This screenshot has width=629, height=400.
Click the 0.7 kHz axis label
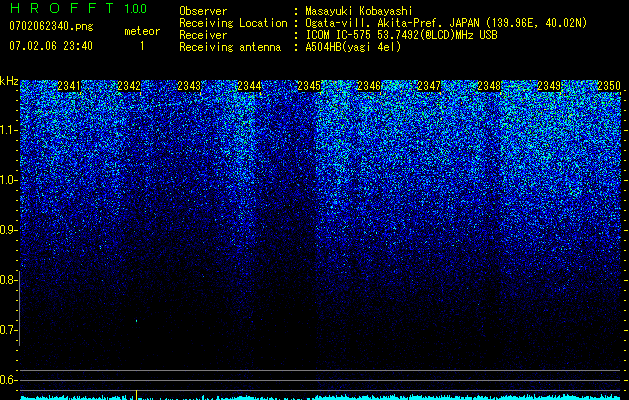tap(7, 330)
